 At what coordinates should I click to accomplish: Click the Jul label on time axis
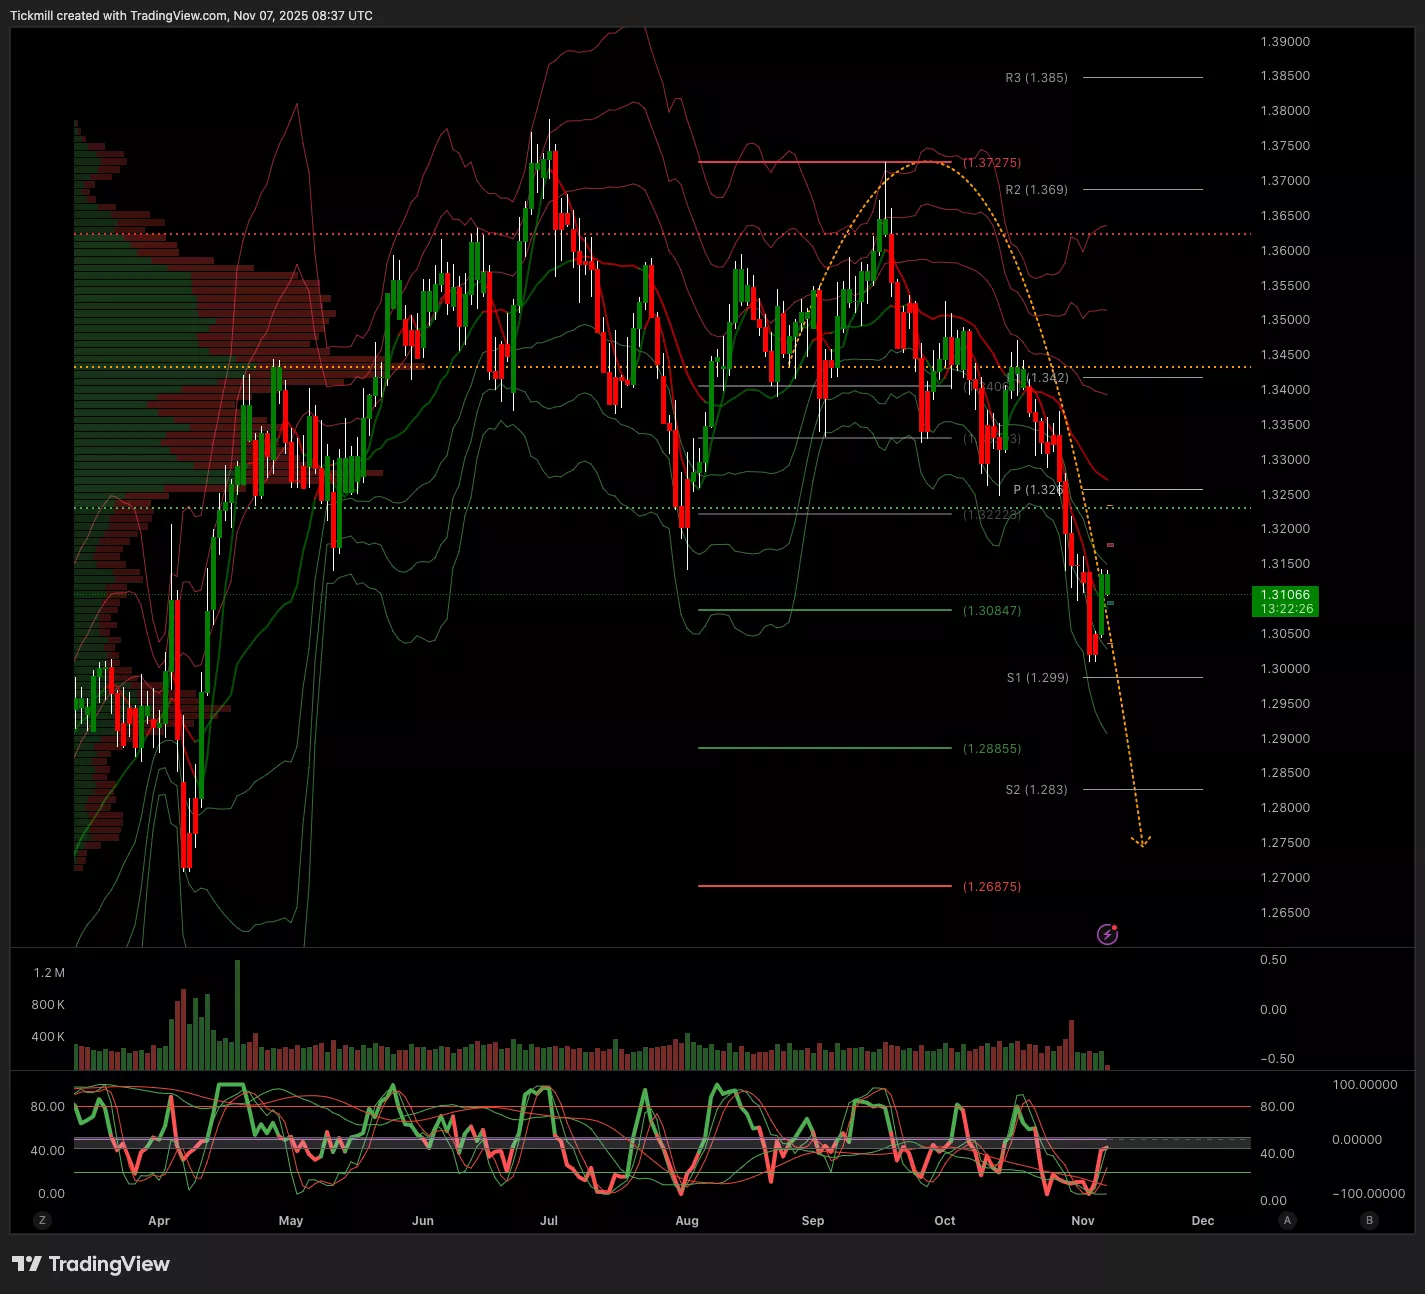(x=549, y=1221)
